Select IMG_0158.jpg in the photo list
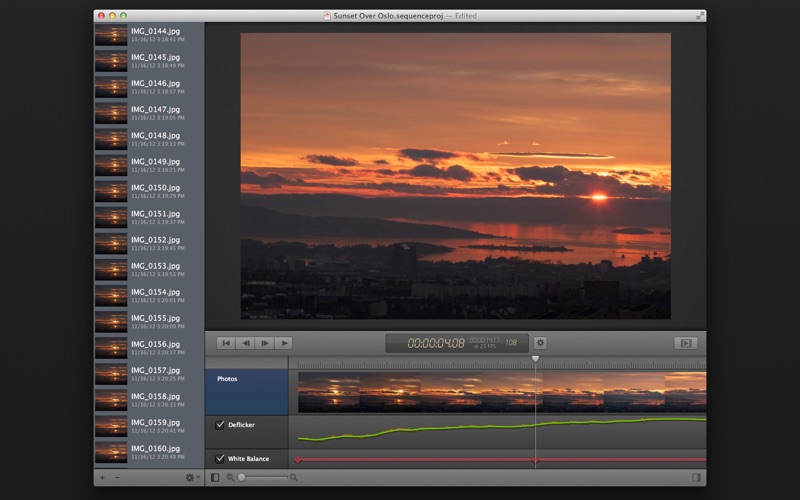 coord(149,399)
